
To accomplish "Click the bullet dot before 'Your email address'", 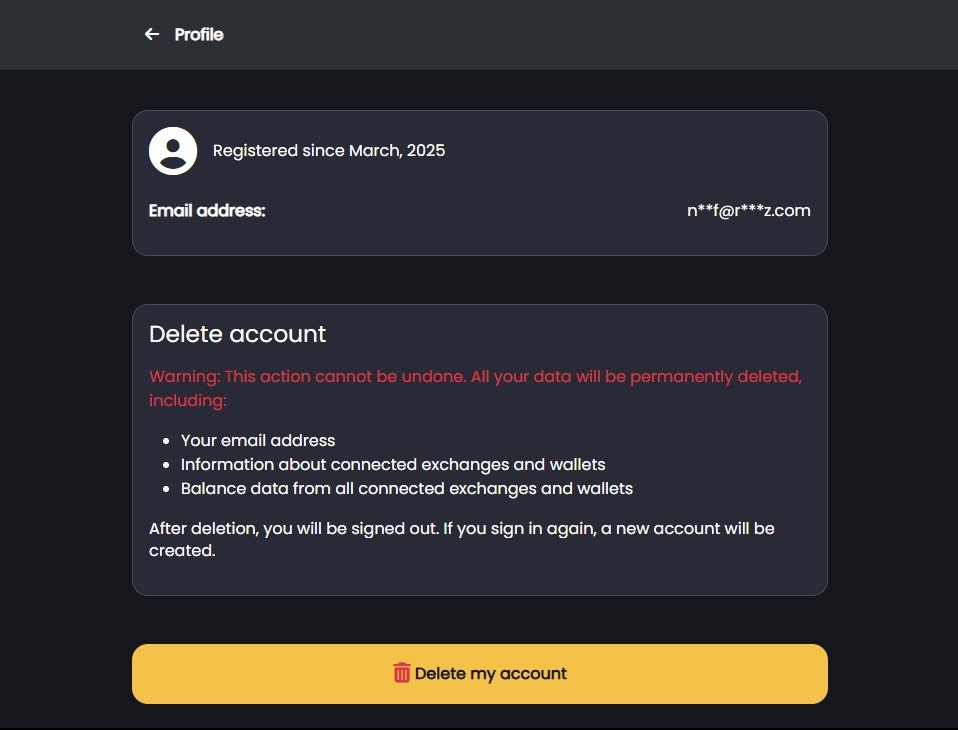I will (x=166, y=440).
